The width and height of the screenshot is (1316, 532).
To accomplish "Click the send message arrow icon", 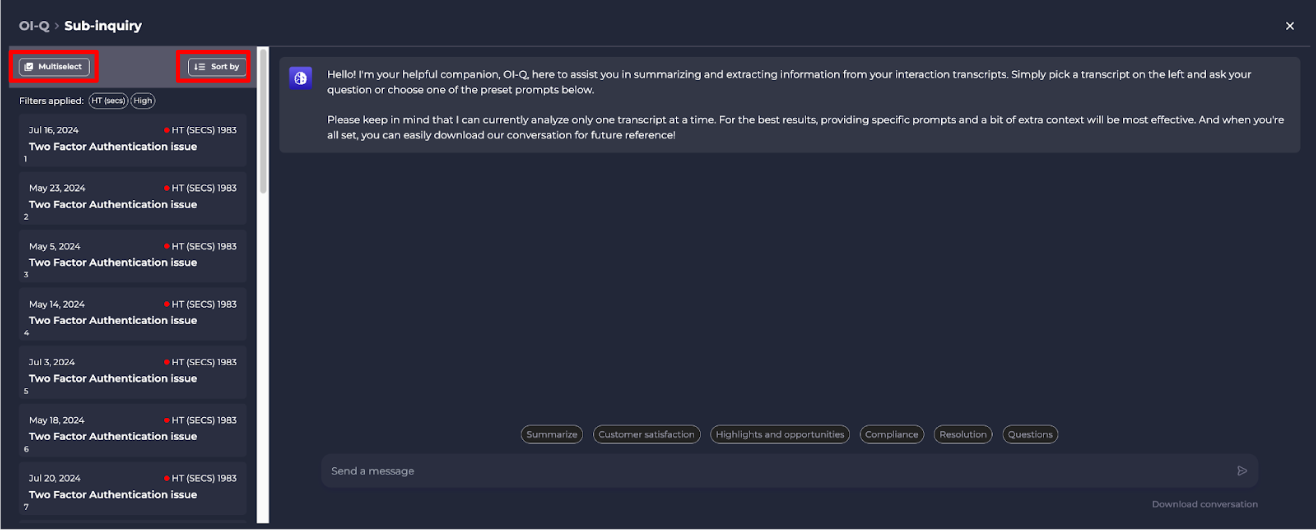I will pos(1242,471).
